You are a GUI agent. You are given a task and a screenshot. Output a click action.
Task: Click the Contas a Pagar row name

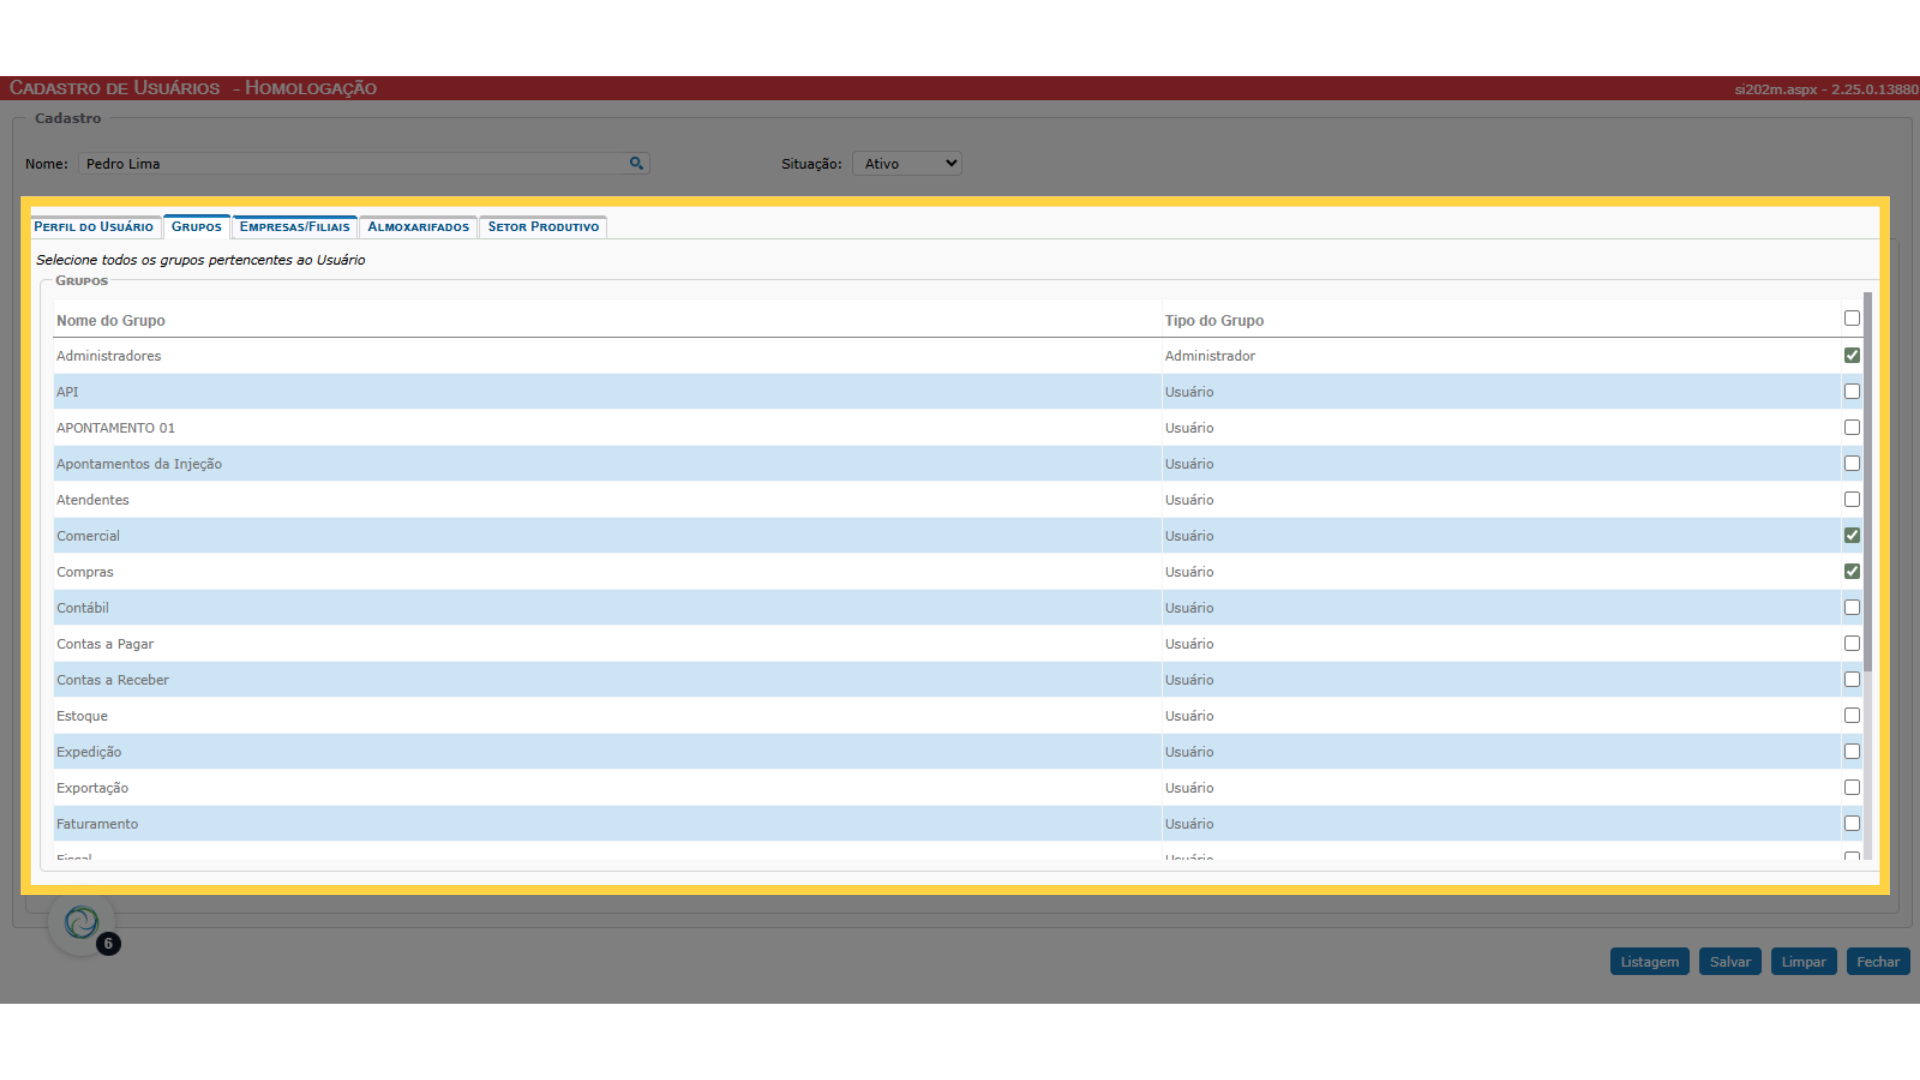point(105,644)
